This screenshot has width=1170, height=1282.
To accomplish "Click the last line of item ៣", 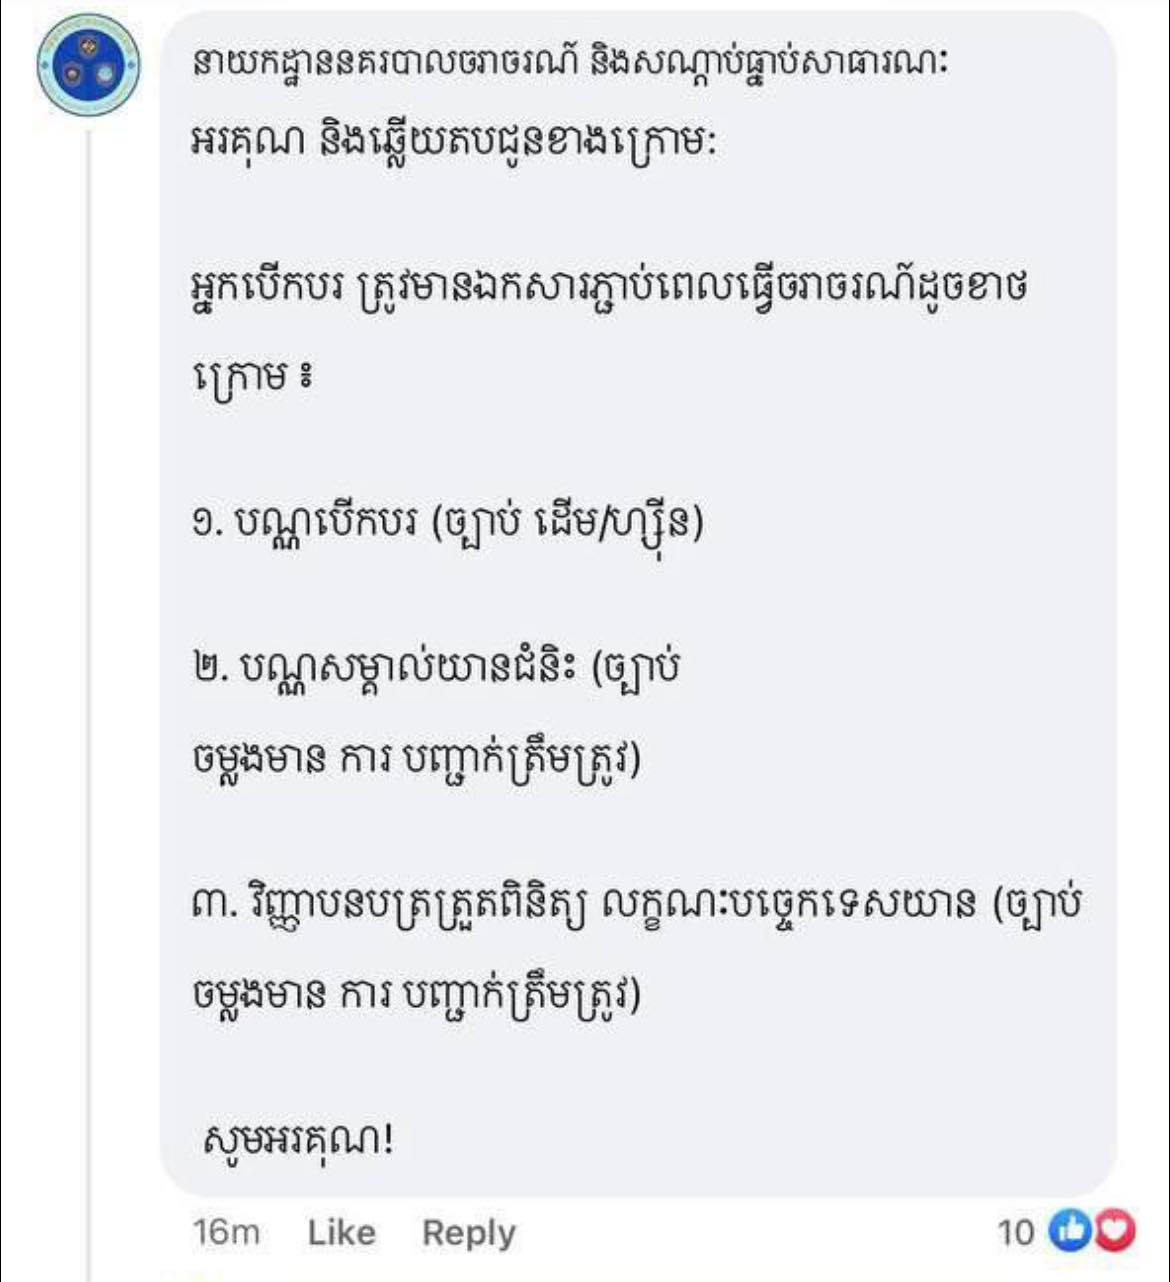I will tap(416, 995).
